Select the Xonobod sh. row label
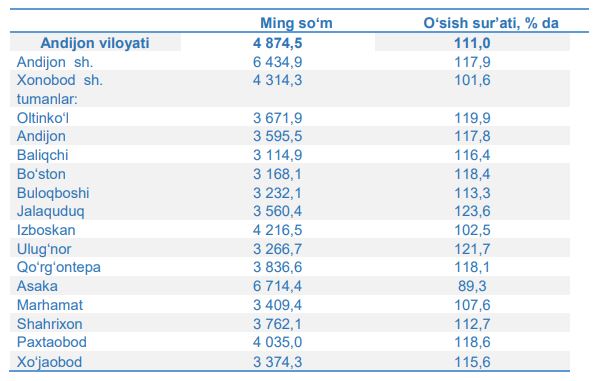596x381 pixels. [x=60, y=80]
